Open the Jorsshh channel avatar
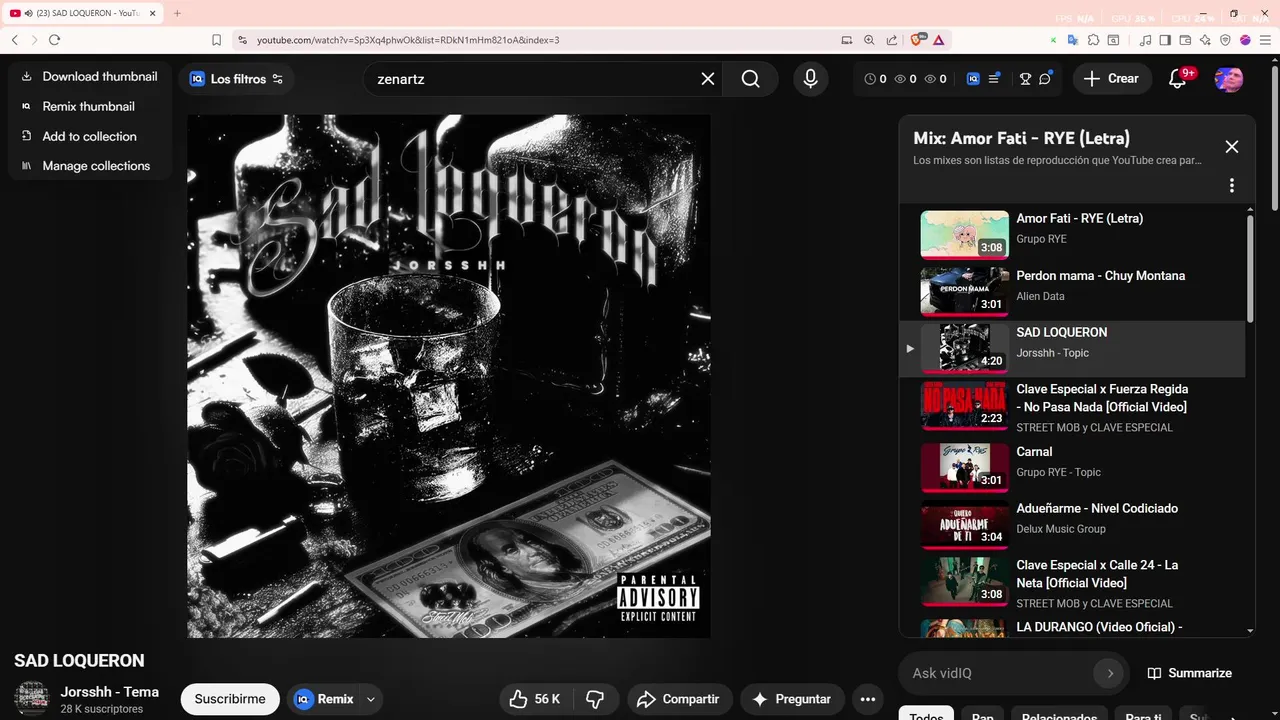Viewport: 1280px width, 720px height. click(31, 698)
